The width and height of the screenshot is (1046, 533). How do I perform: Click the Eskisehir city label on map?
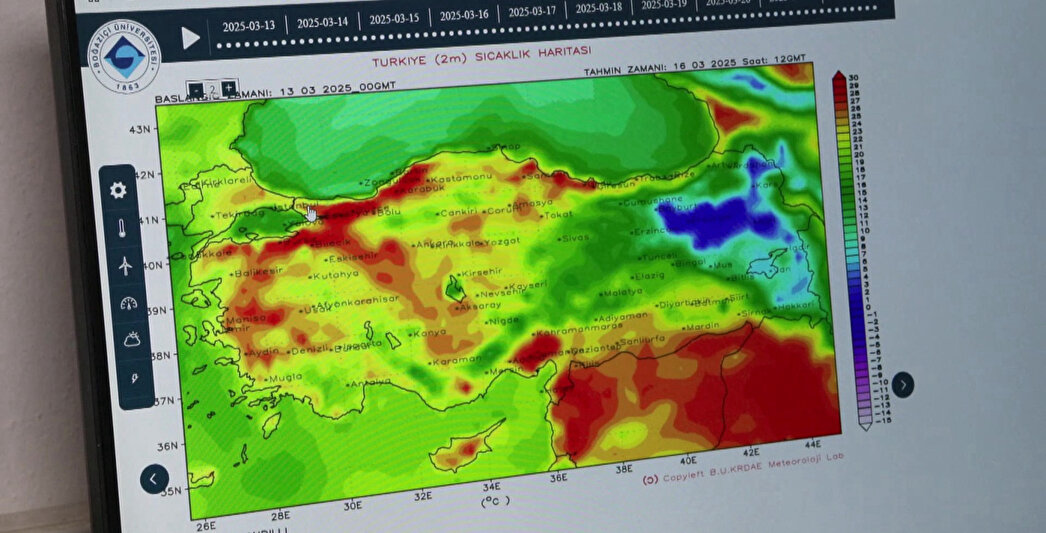pyautogui.click(x=351, y=257)
